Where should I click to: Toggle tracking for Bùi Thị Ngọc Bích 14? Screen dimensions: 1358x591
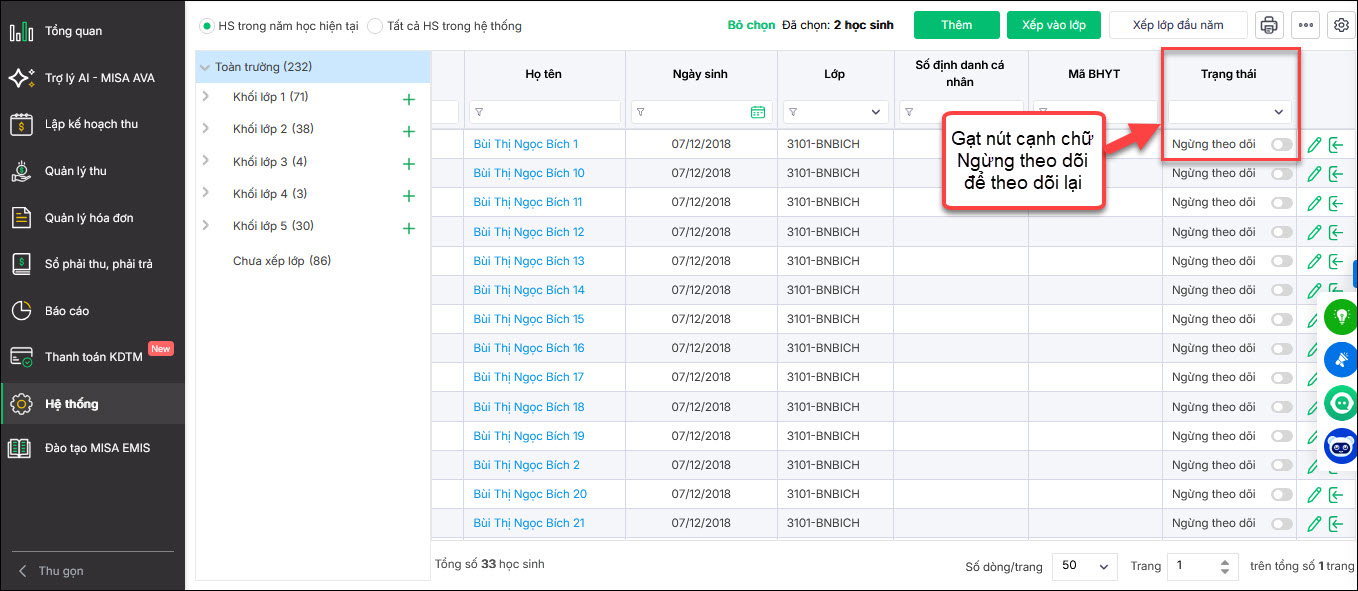[1281, 290]
